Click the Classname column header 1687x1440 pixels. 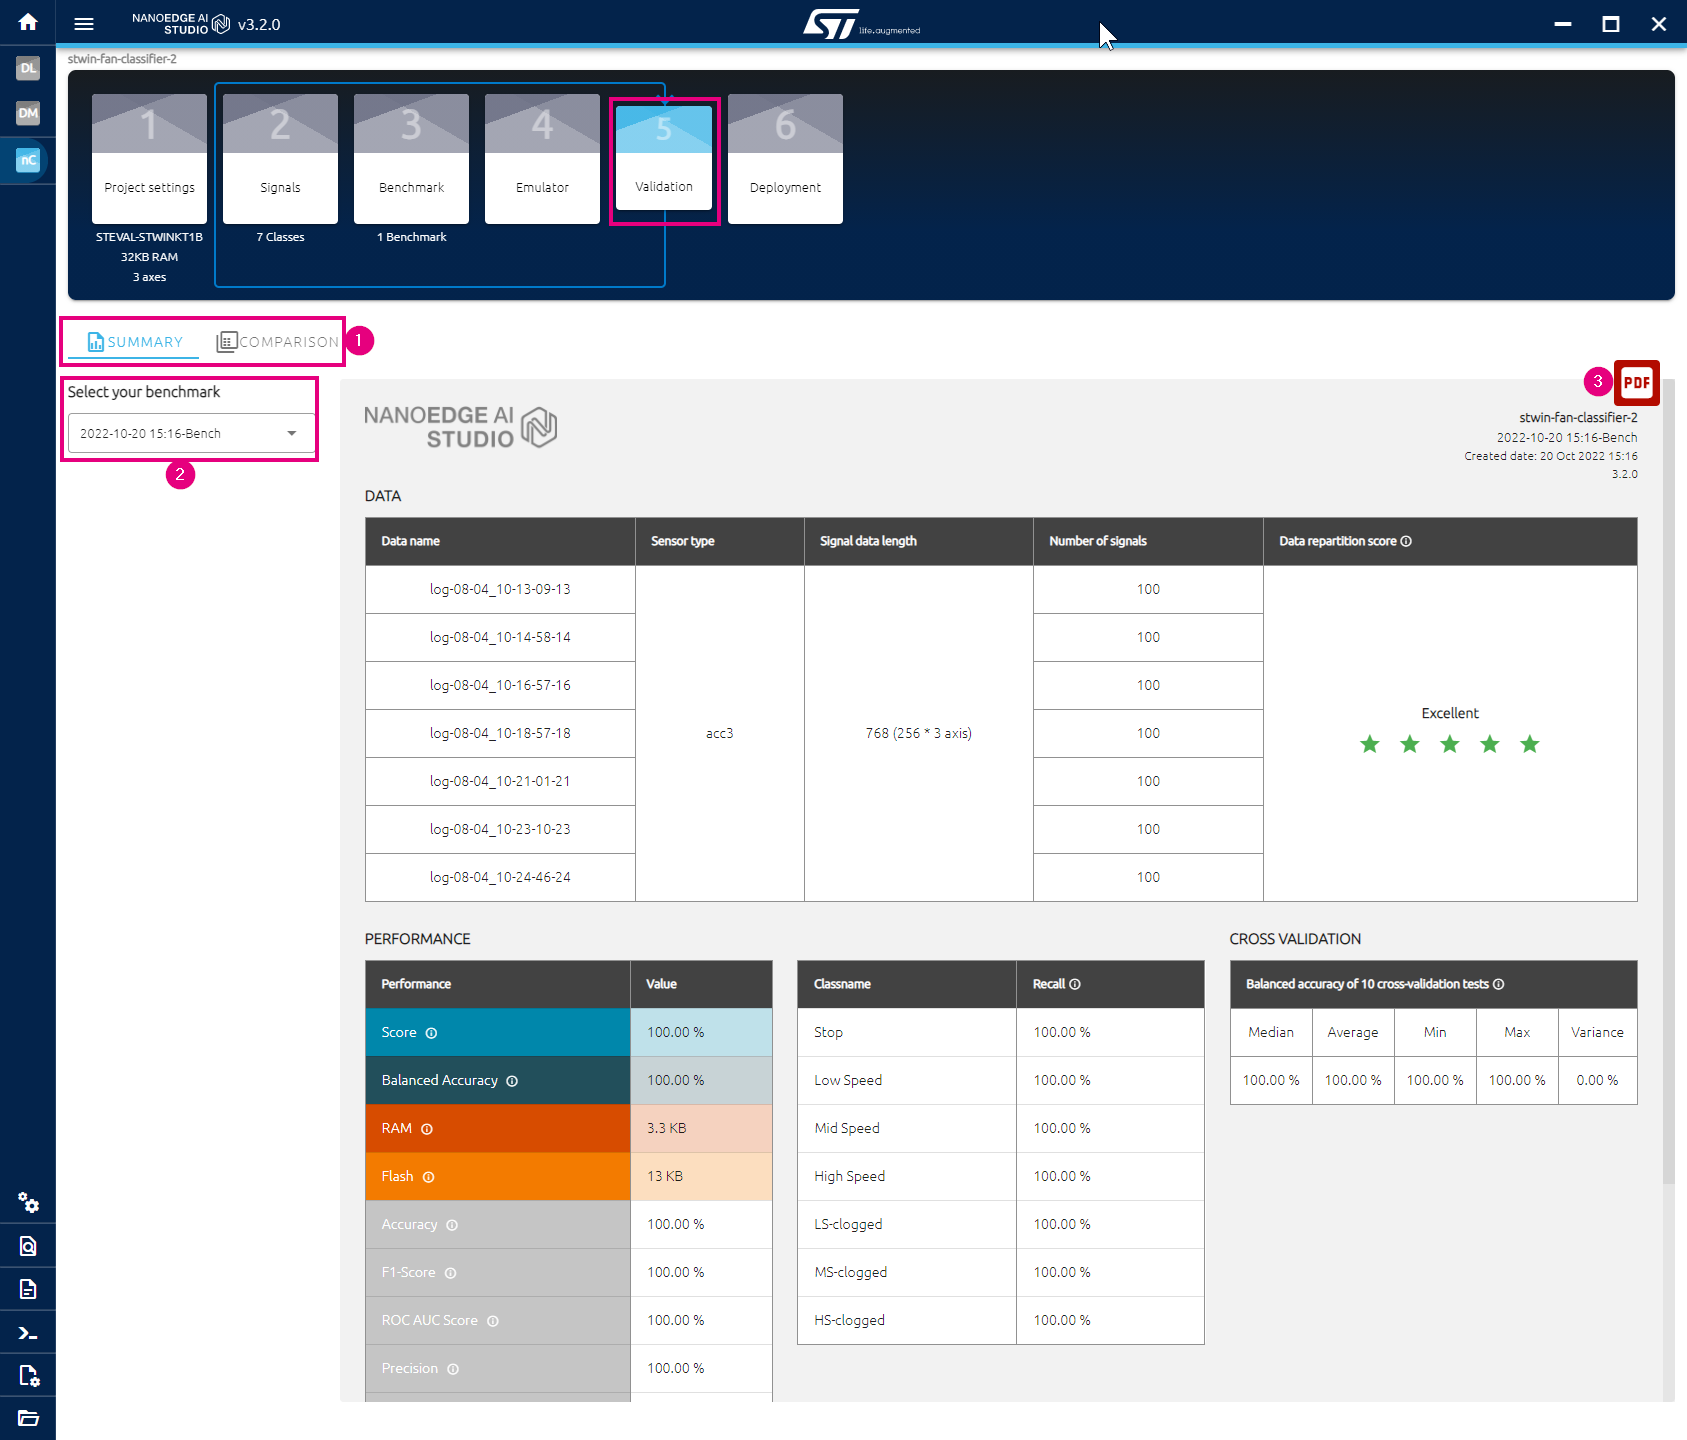pyautogui.click(x=907, y=984)
